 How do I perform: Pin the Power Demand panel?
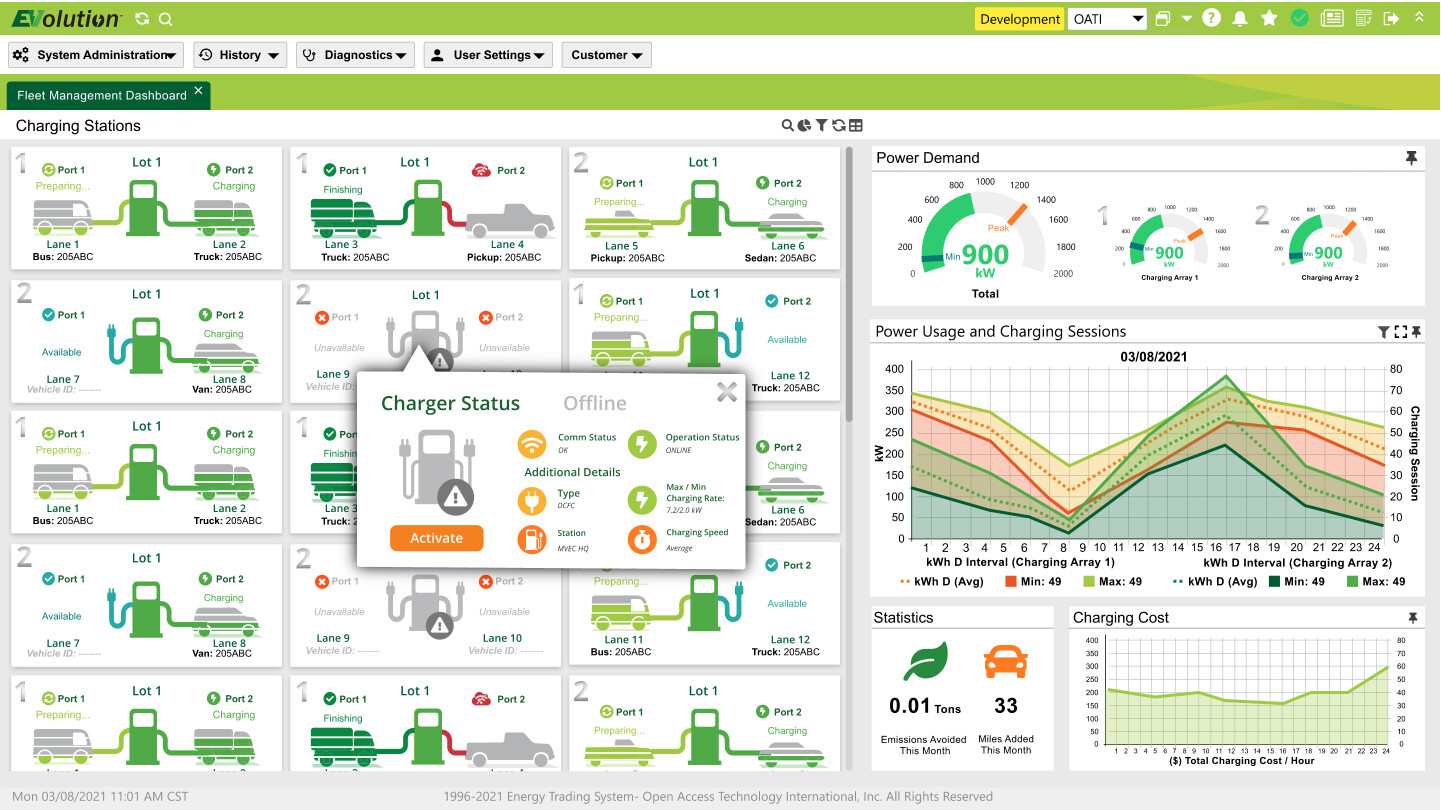click(x=1412, y=157)
